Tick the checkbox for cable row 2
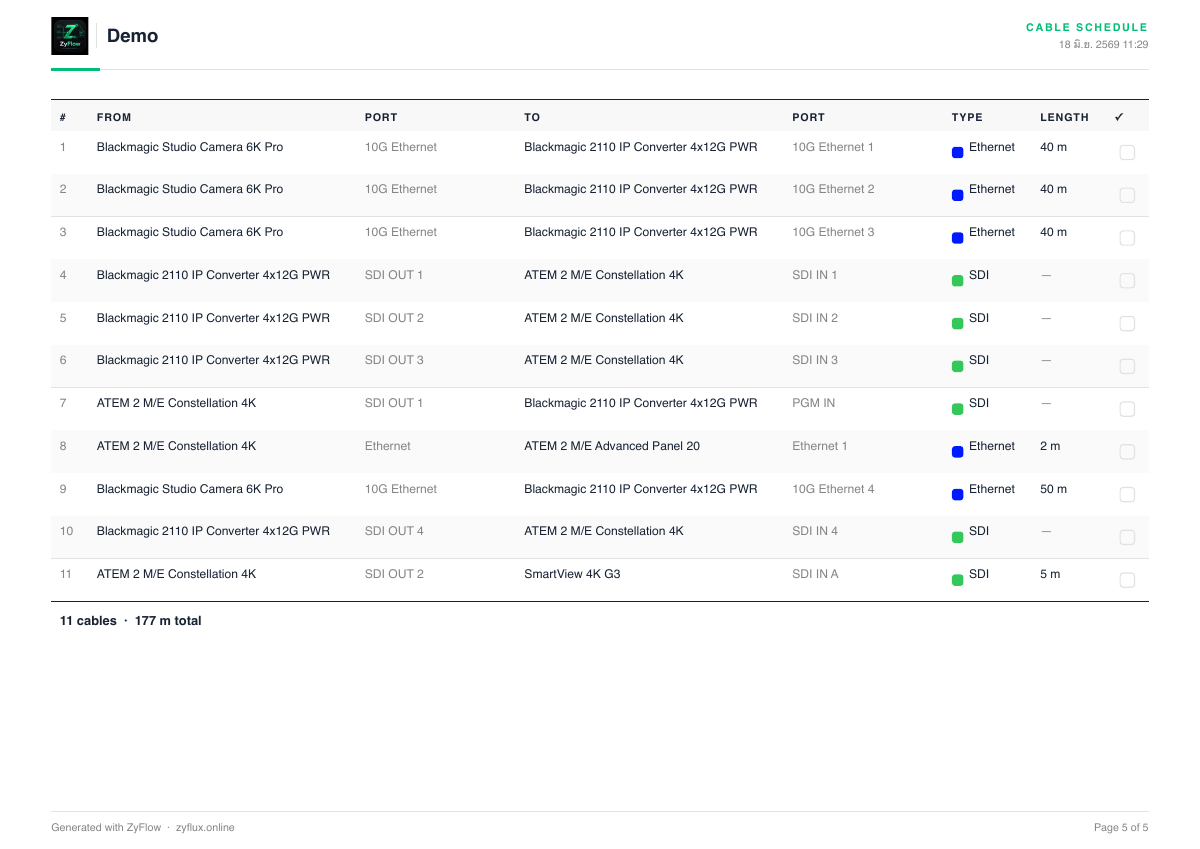Screen dimensions: 1200x849 1127,195
